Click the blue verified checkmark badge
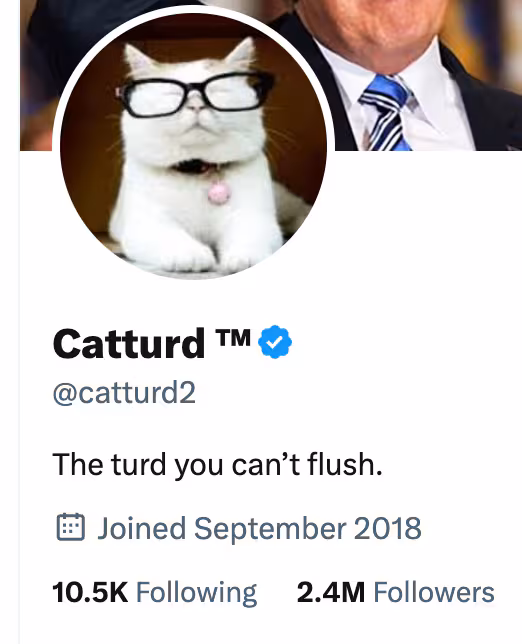 [275, 342]
